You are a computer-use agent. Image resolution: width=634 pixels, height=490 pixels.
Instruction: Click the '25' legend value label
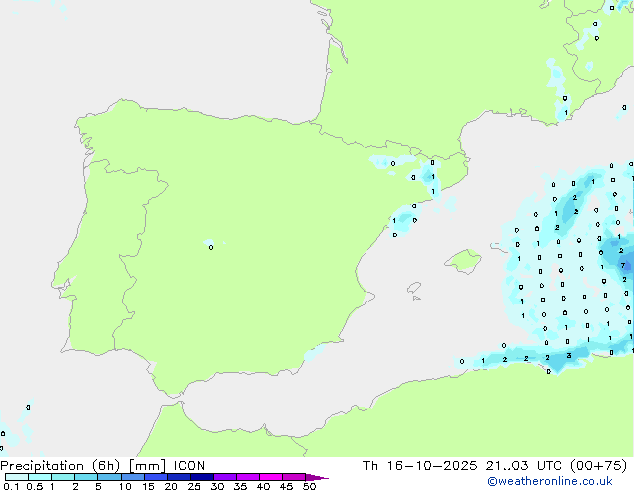[x=194, y=486]
